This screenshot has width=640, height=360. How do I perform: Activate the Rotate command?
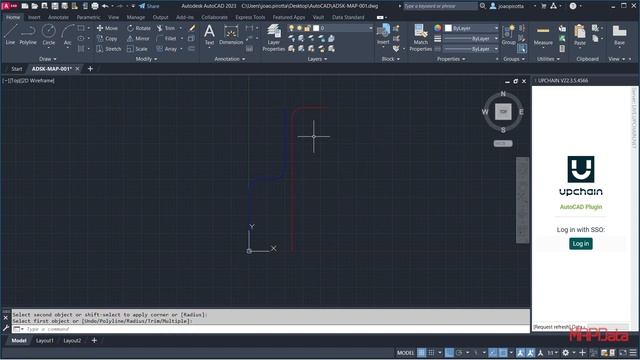coord(139,28)
